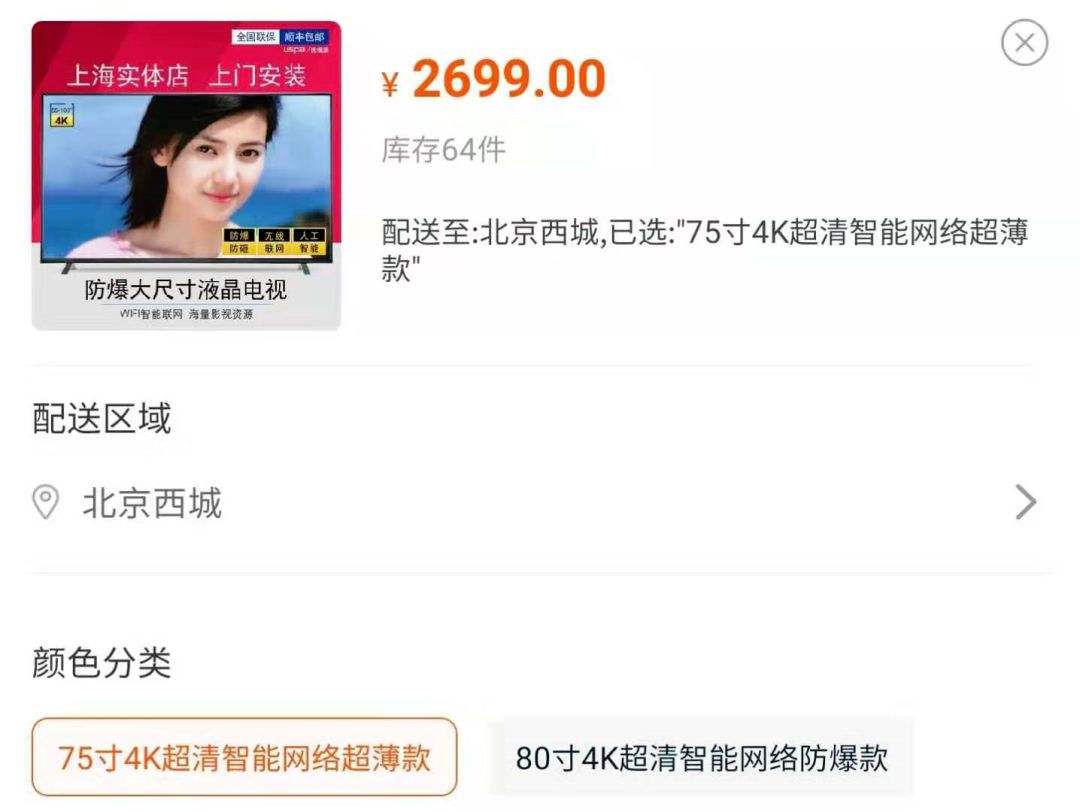The height and width of the screenshot is (812, 1080).
Task: Open the TV product thumbnail image
Action: click(x=186, y=176)
